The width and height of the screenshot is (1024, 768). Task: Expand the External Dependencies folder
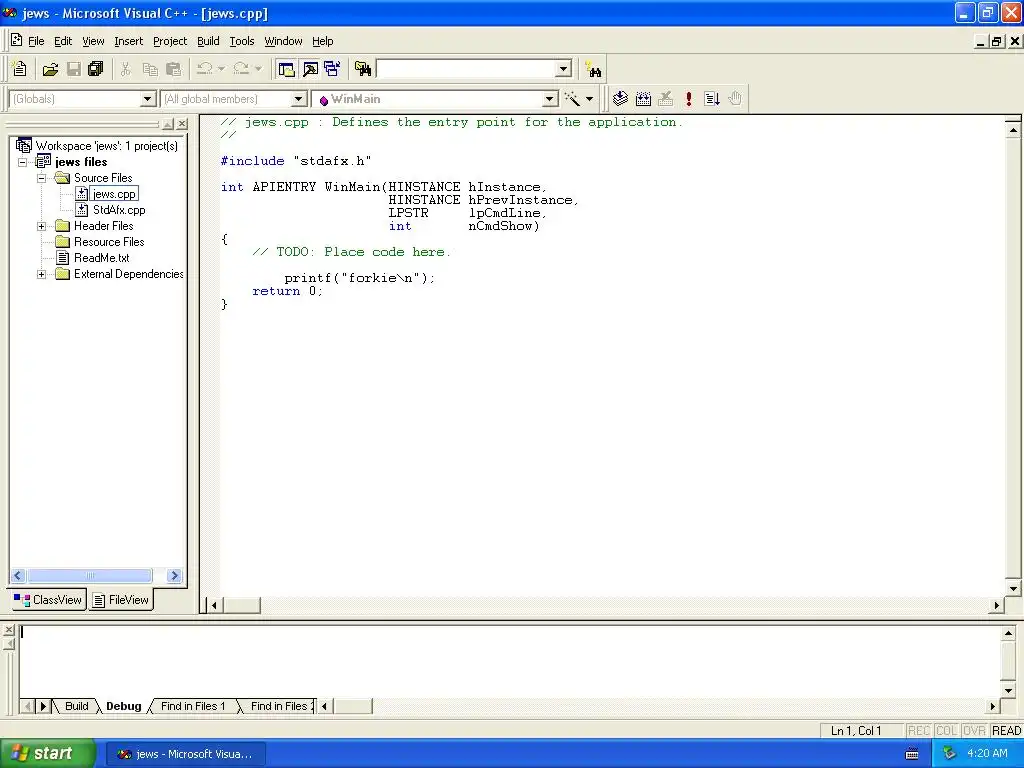click(41, 274)
